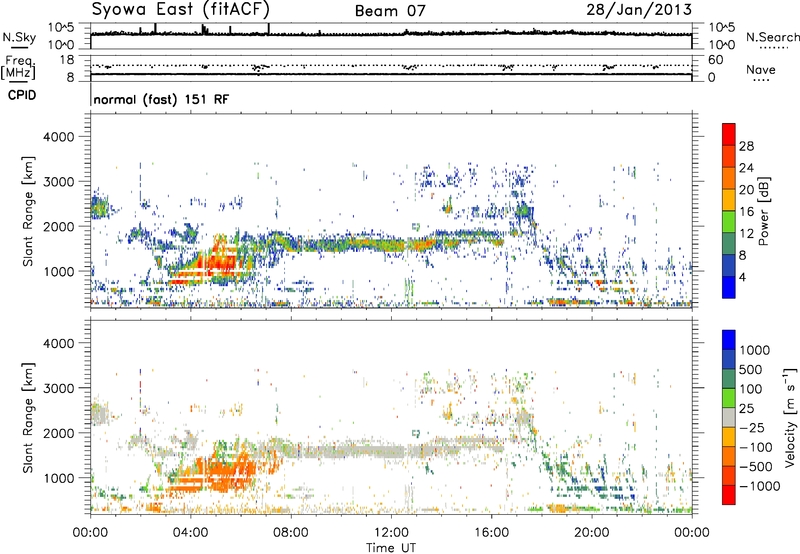Select the "12:00" time axis label

pos(391,533)
